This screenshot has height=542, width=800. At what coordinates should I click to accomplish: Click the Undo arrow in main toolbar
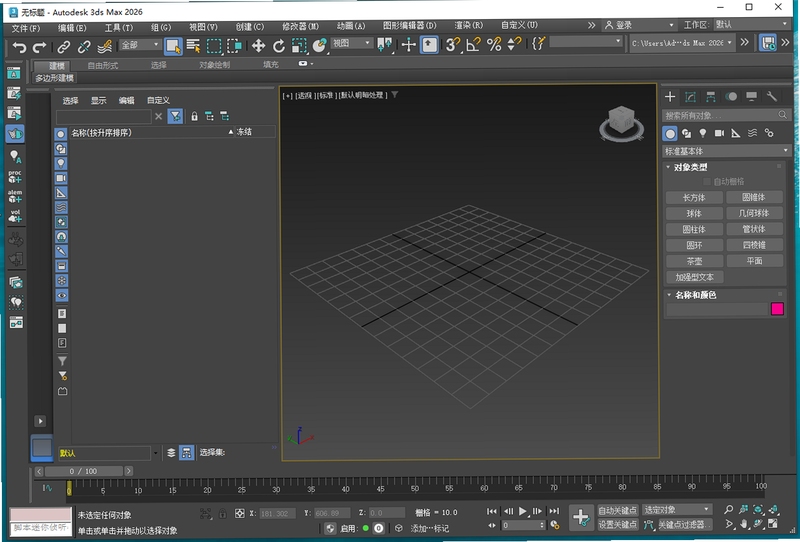coord(19,46)
